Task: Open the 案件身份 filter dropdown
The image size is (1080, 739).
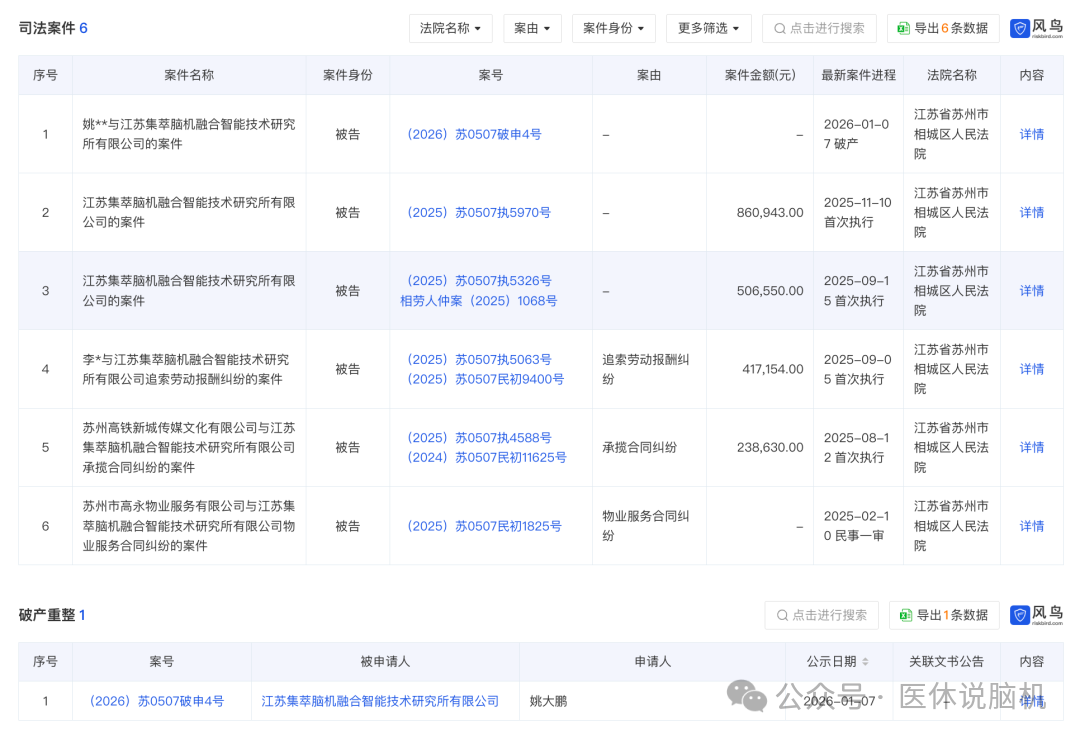Action: click(x=614, y=28)
